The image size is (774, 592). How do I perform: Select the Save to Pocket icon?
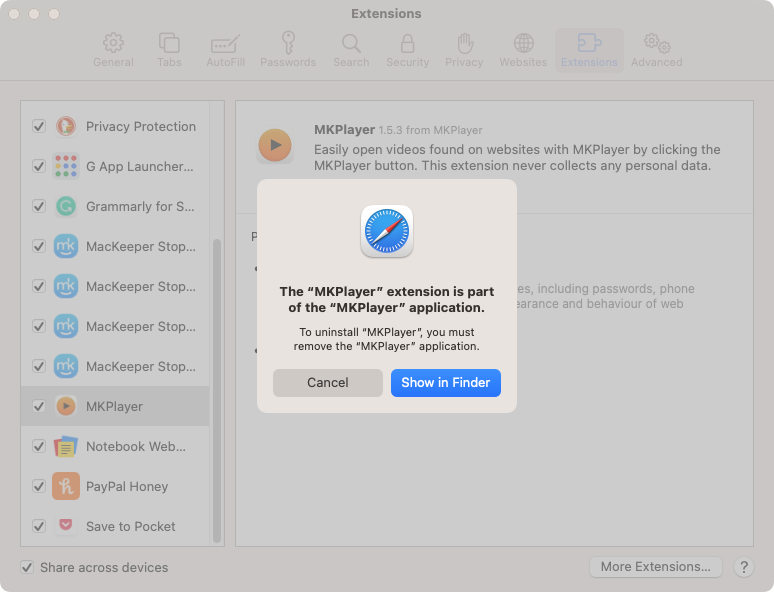pyautogui.click(x=66, y=525)
